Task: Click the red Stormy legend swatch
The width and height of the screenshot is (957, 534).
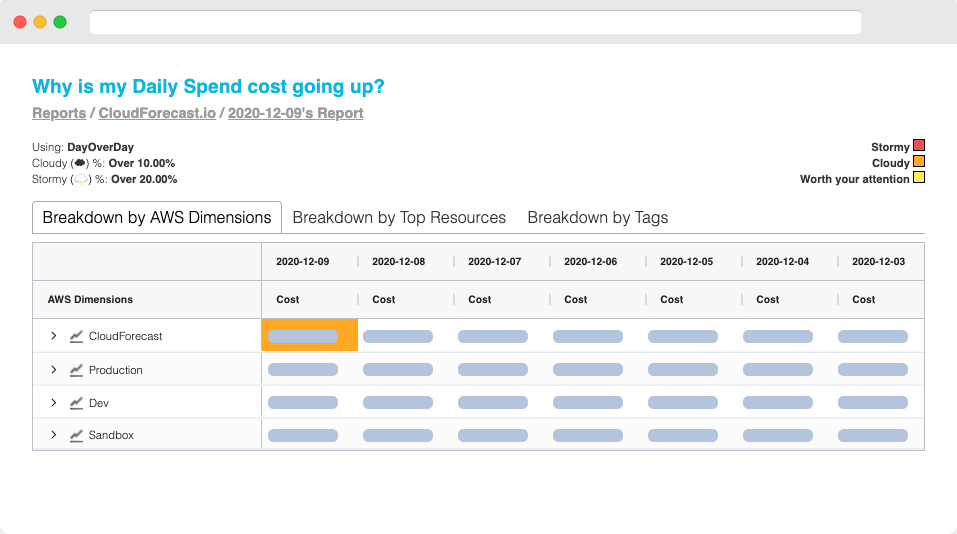Action: [919, 145]
